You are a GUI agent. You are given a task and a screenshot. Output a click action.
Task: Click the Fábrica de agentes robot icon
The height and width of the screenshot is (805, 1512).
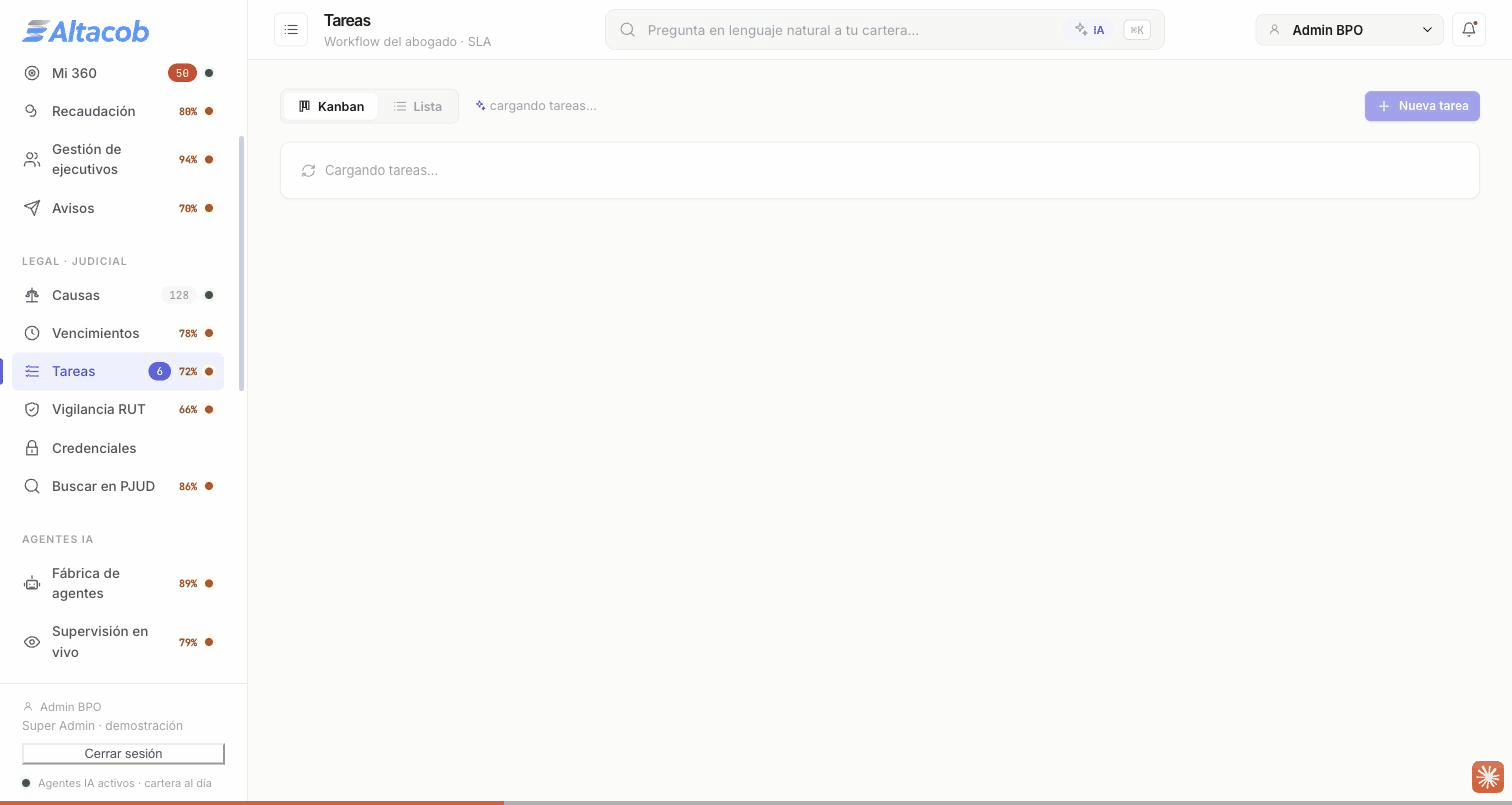pyautogui.click(x=32, y=583)
